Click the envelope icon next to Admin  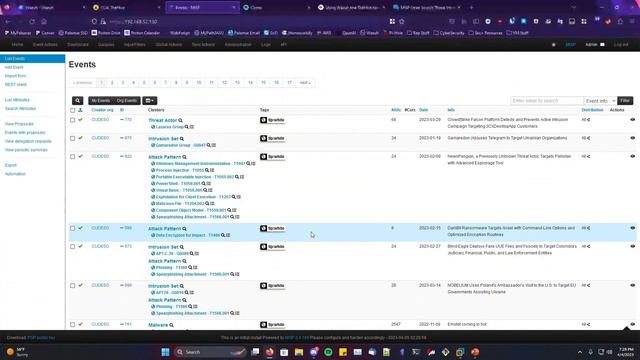coord(602,44)
